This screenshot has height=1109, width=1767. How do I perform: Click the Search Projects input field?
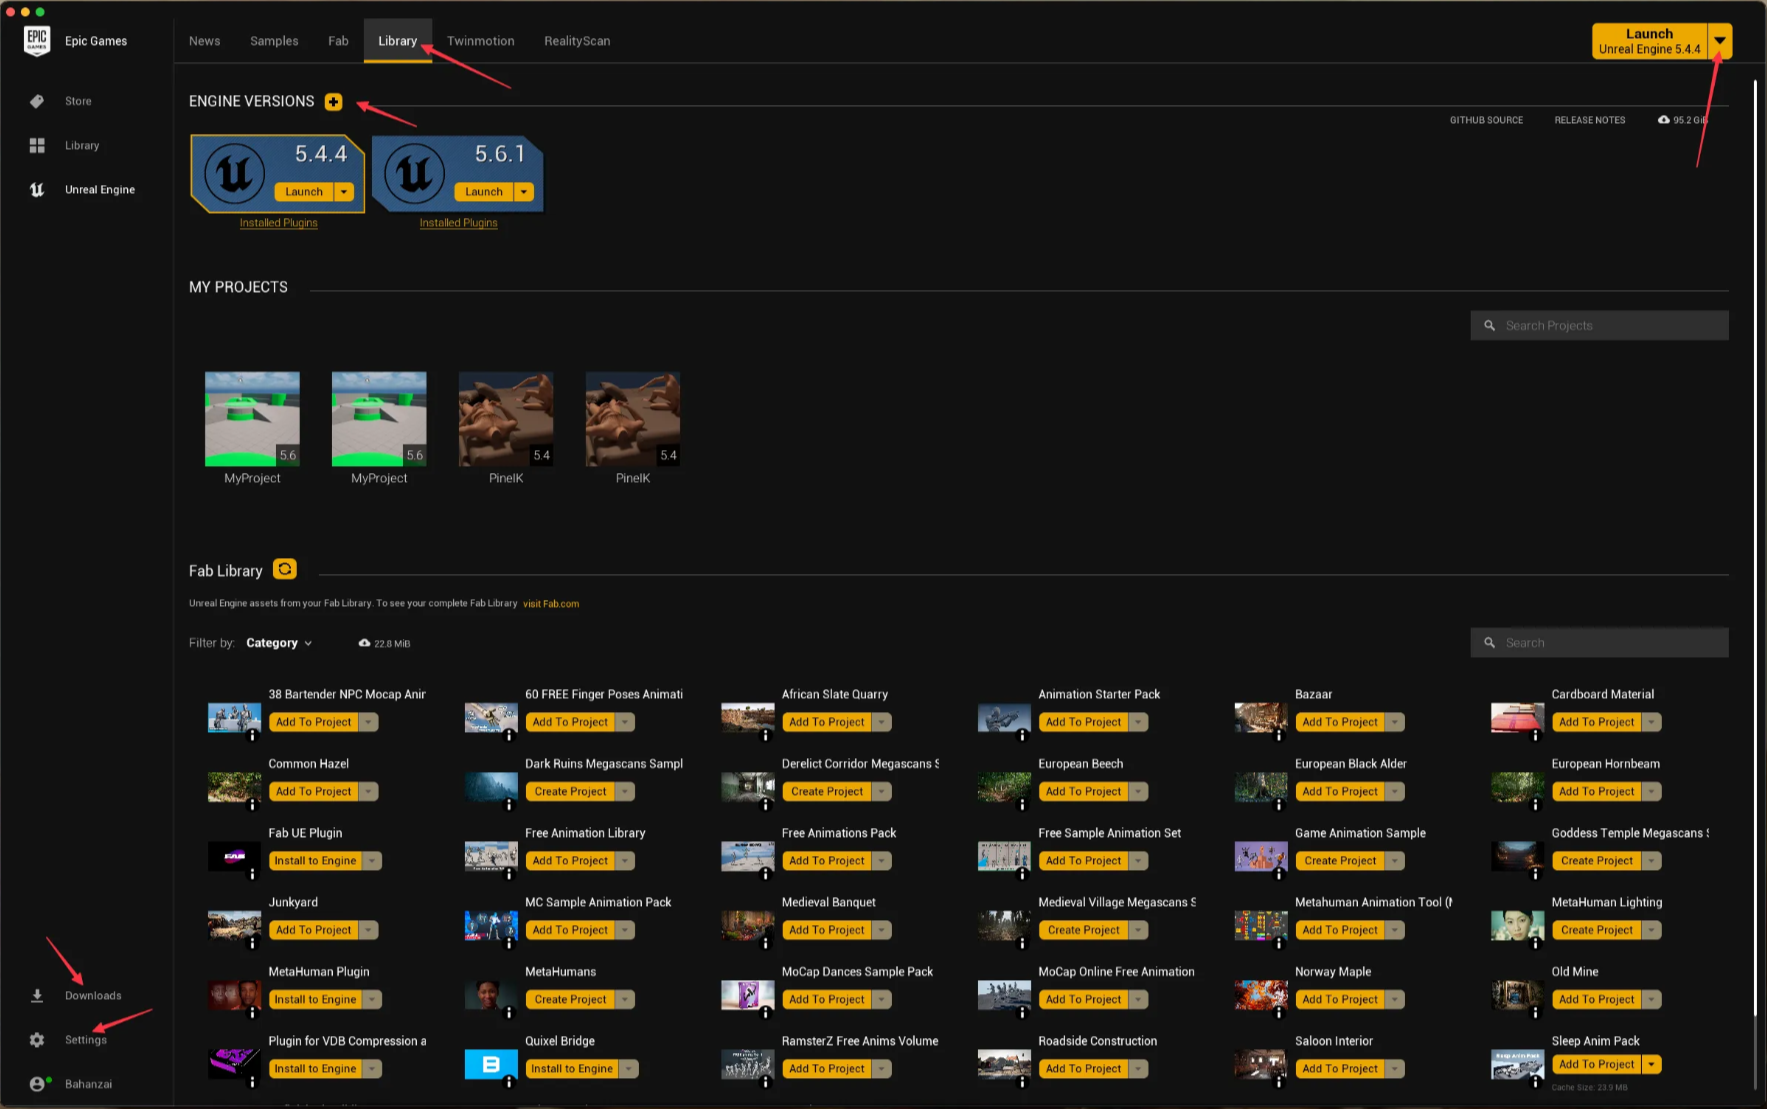tap(1599, 326)
